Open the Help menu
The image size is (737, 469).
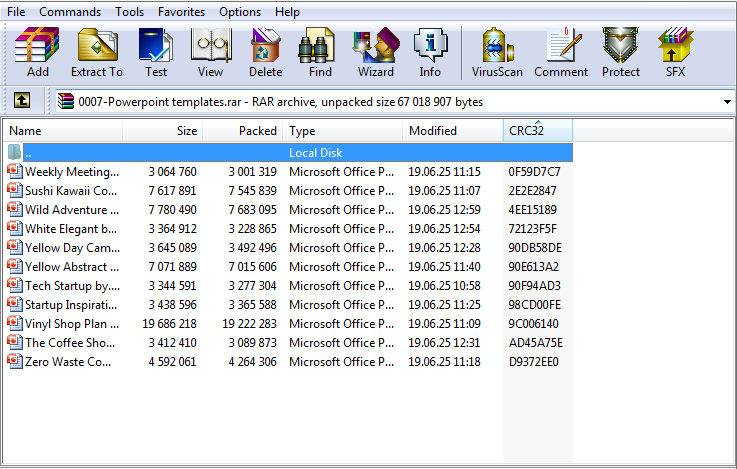click(287, 12)
